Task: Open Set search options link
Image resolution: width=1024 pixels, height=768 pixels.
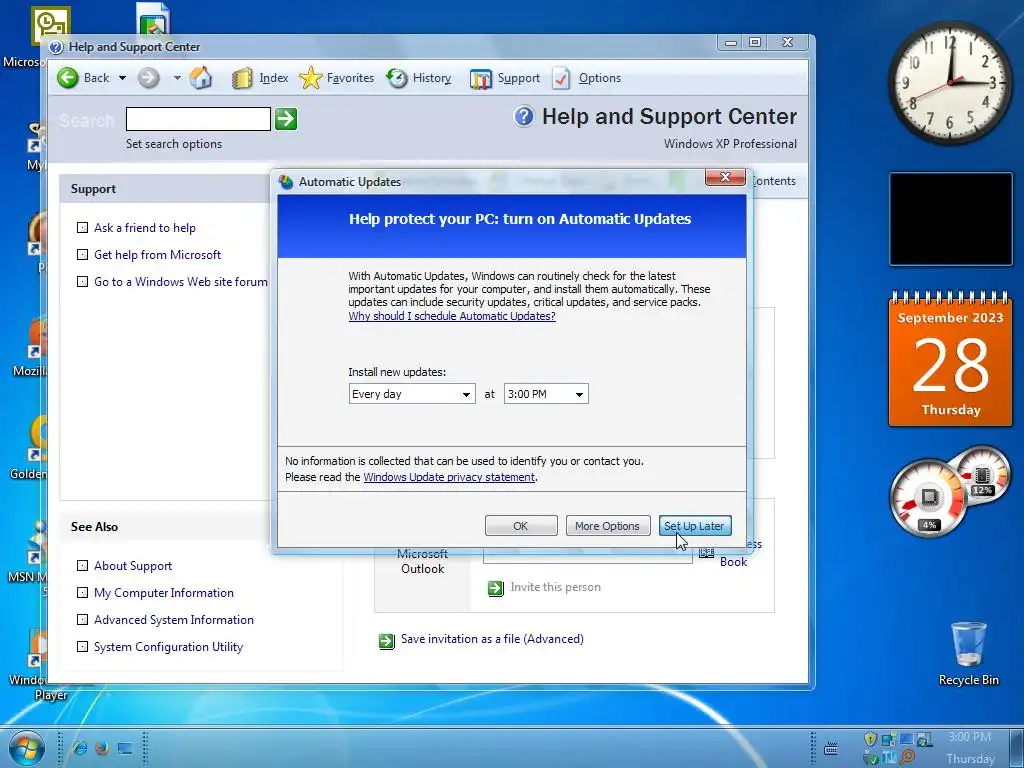Action: tap(174, 144)
